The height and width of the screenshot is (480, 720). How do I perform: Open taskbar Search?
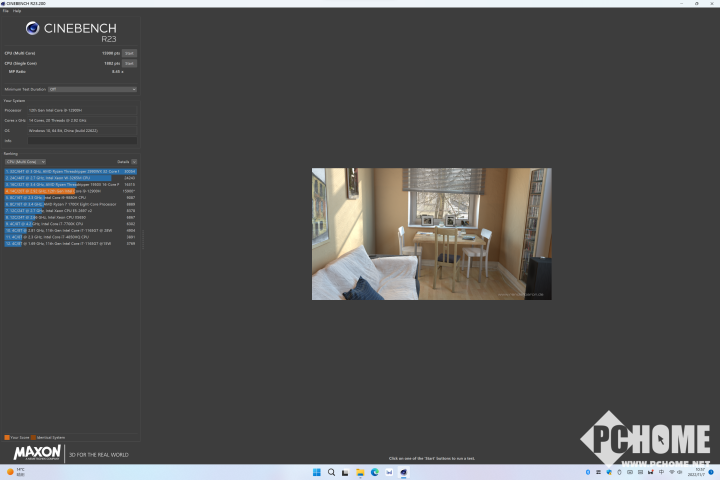tap(331, 472)
